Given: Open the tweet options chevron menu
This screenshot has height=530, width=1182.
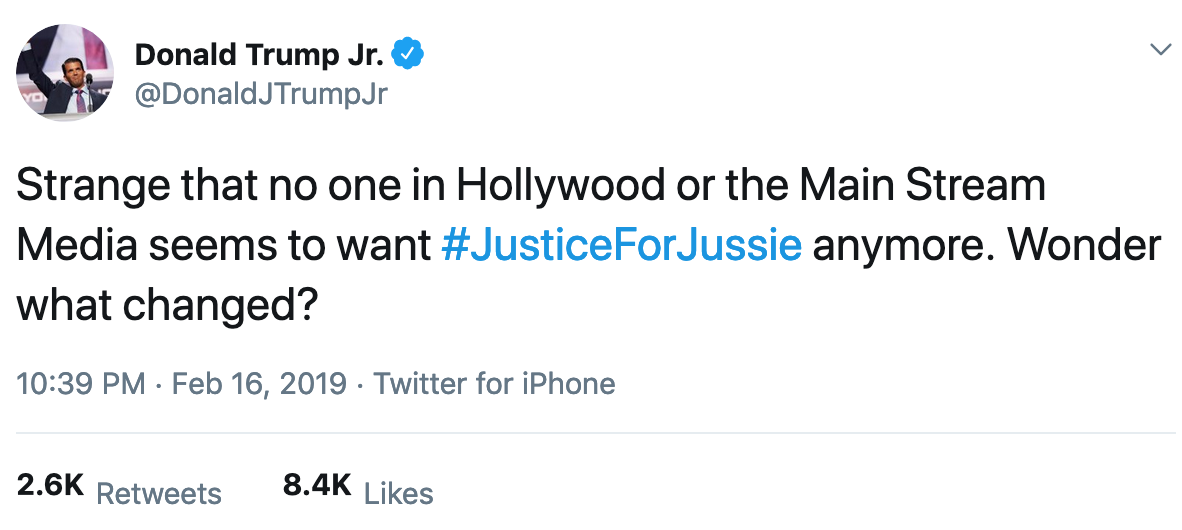Looking at the screenshot, I should point(1160,49).
